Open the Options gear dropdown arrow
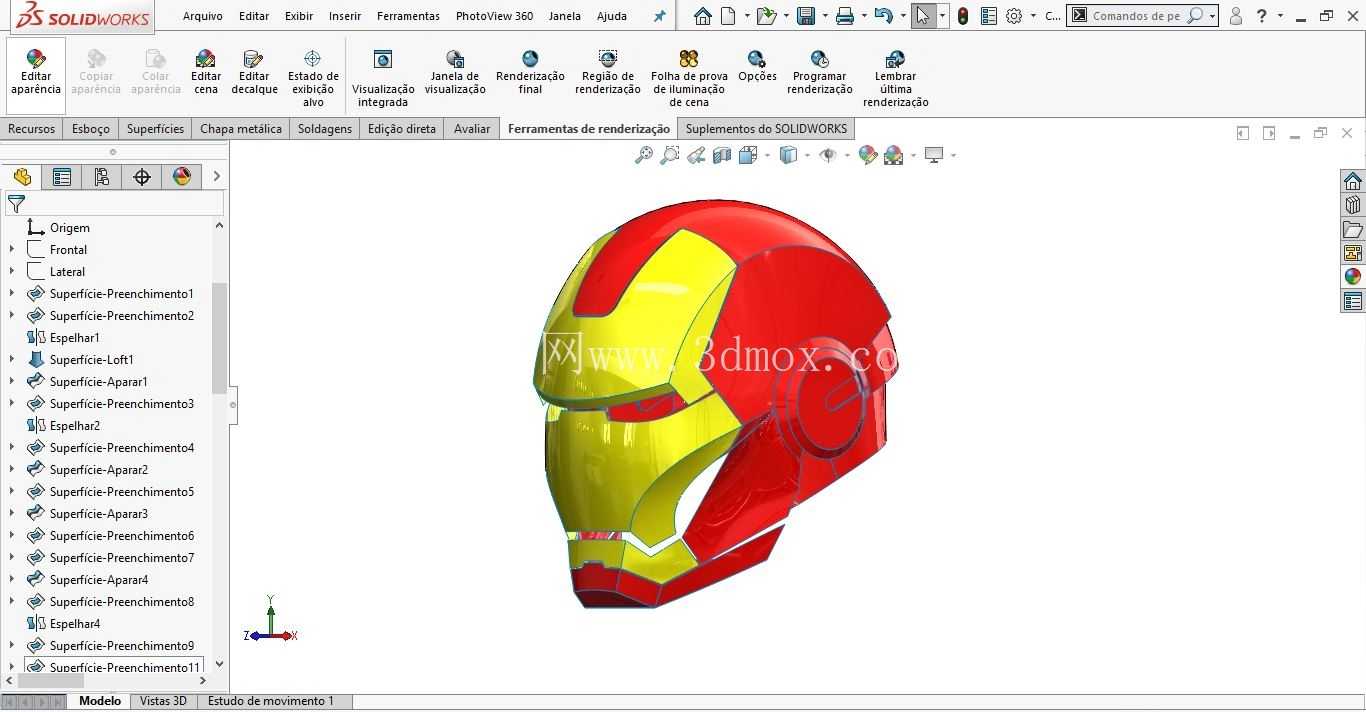 [x=1032, y=16]
